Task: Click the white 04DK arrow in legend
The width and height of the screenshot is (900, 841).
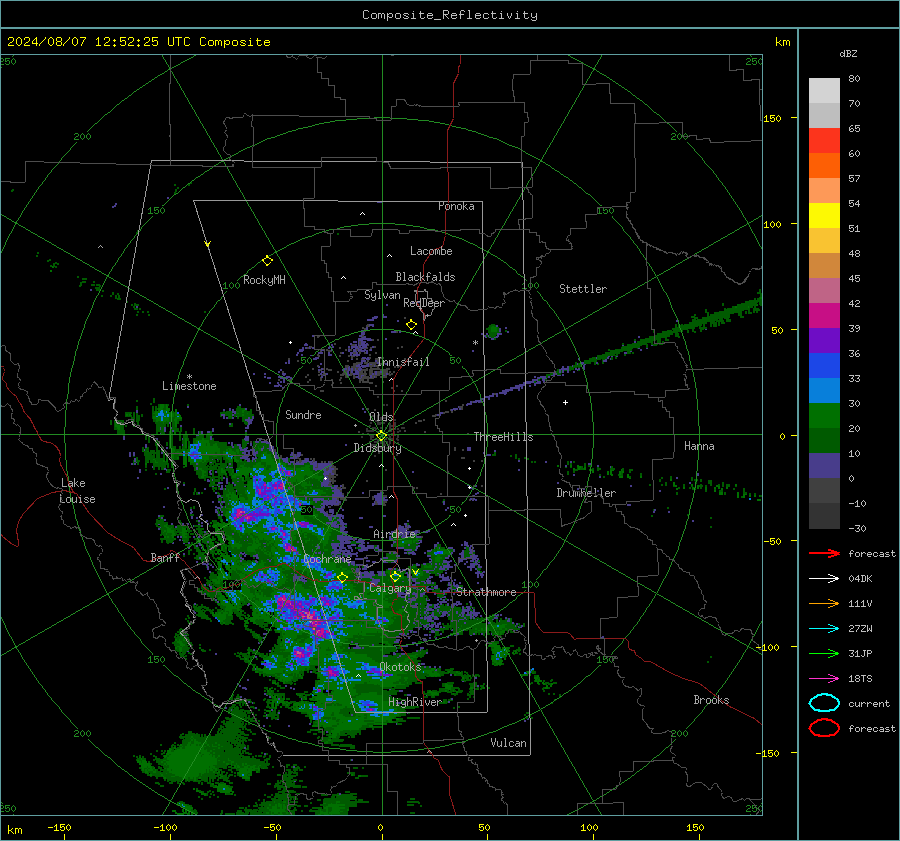Action: point(824,578)
